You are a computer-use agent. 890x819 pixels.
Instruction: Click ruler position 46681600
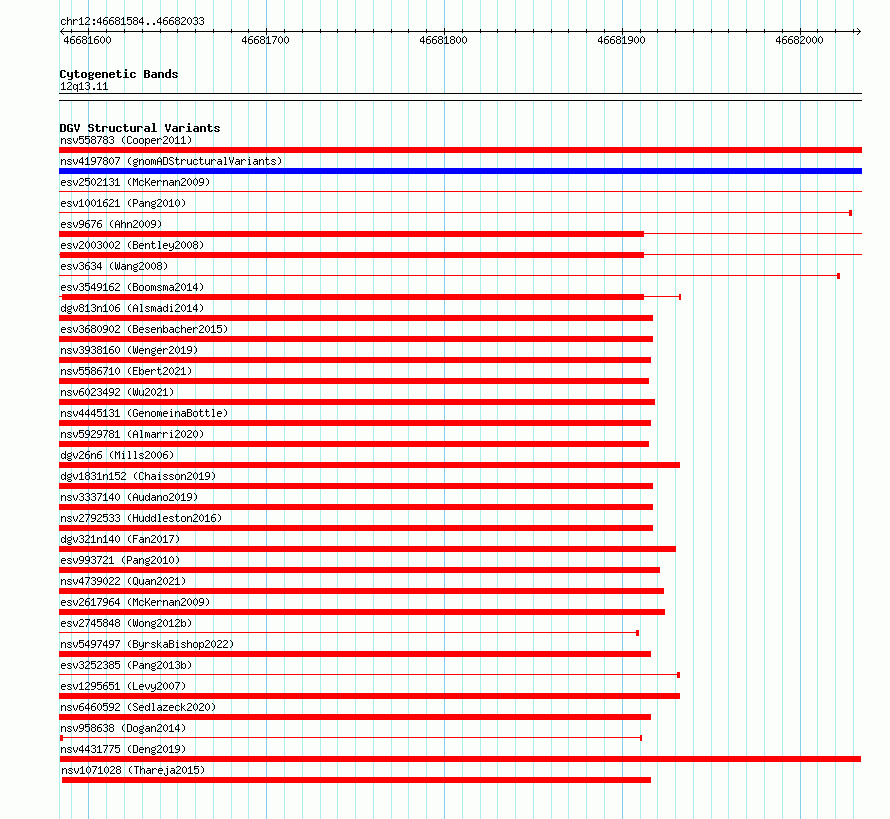click(87, 40)
